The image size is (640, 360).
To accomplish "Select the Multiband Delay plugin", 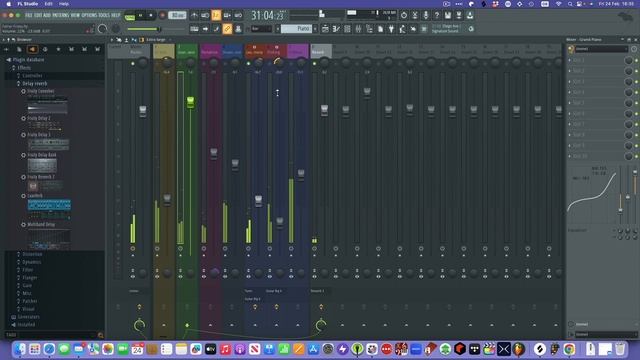I will 41,224.
